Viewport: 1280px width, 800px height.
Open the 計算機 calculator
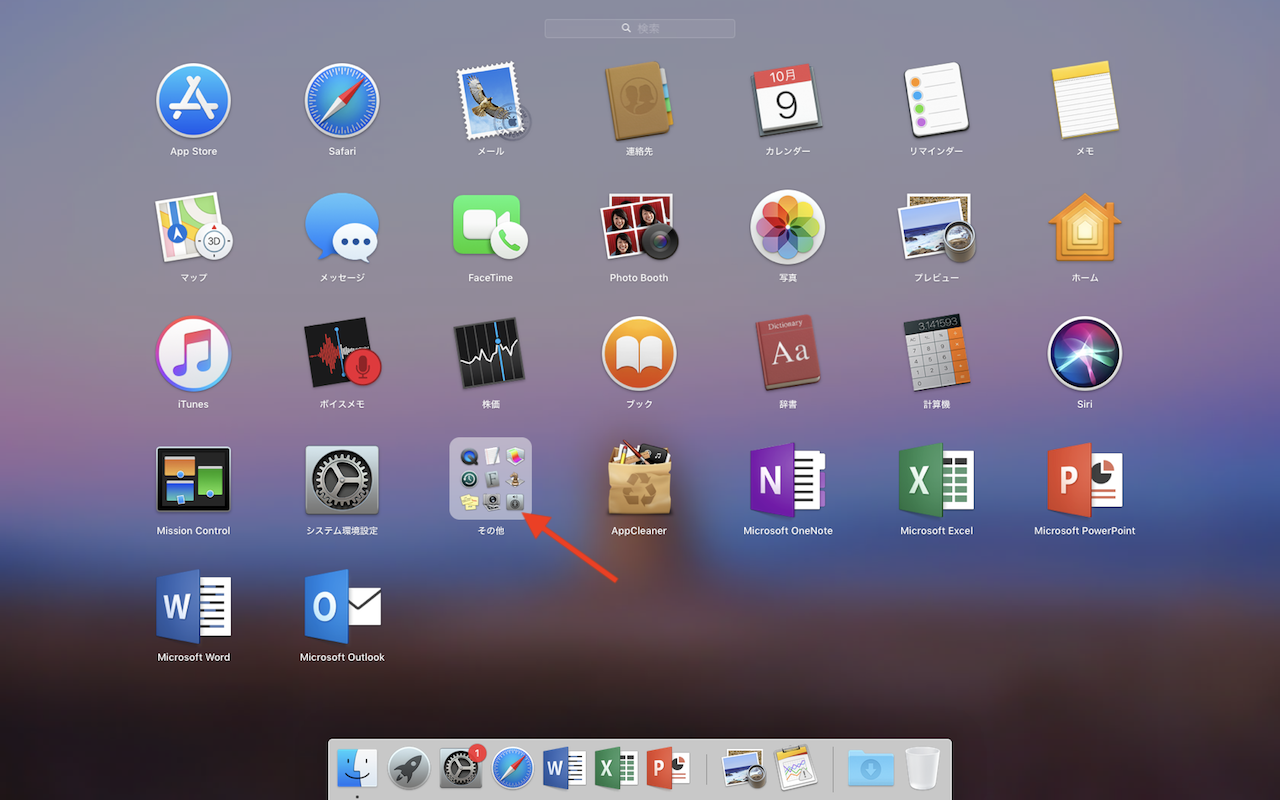click(x=936, y=354)
